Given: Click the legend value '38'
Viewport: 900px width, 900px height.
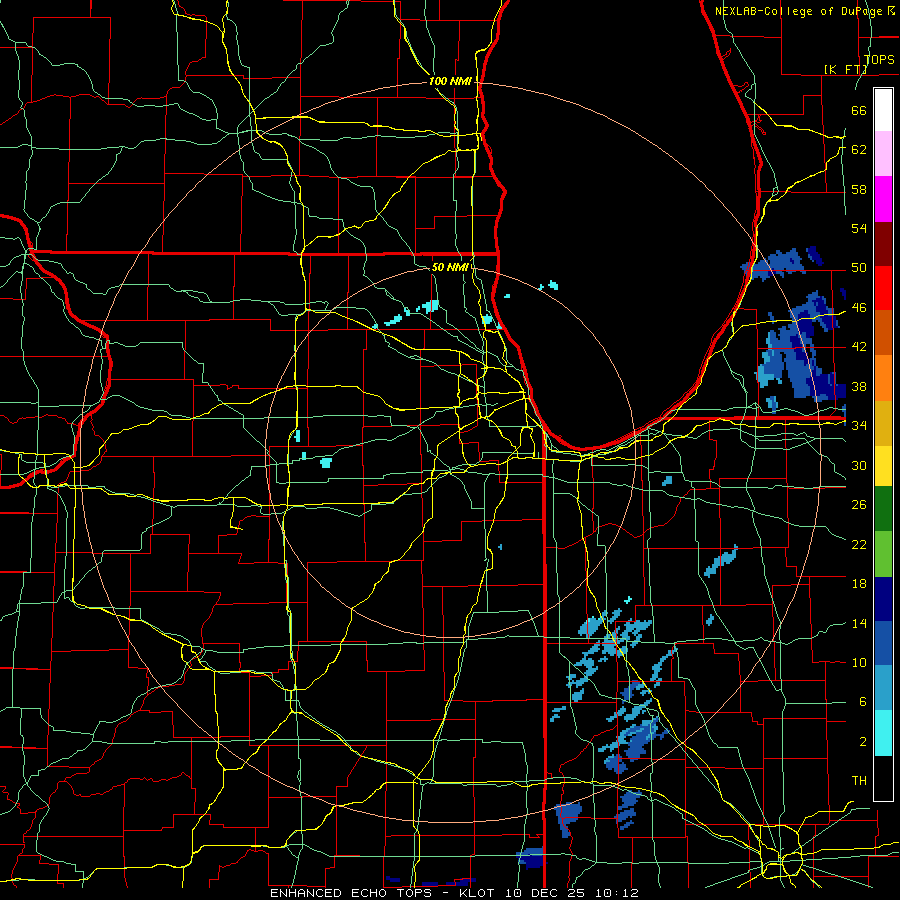Looking at the screenshot, I should pyautogui.click(x=859, y=386).
